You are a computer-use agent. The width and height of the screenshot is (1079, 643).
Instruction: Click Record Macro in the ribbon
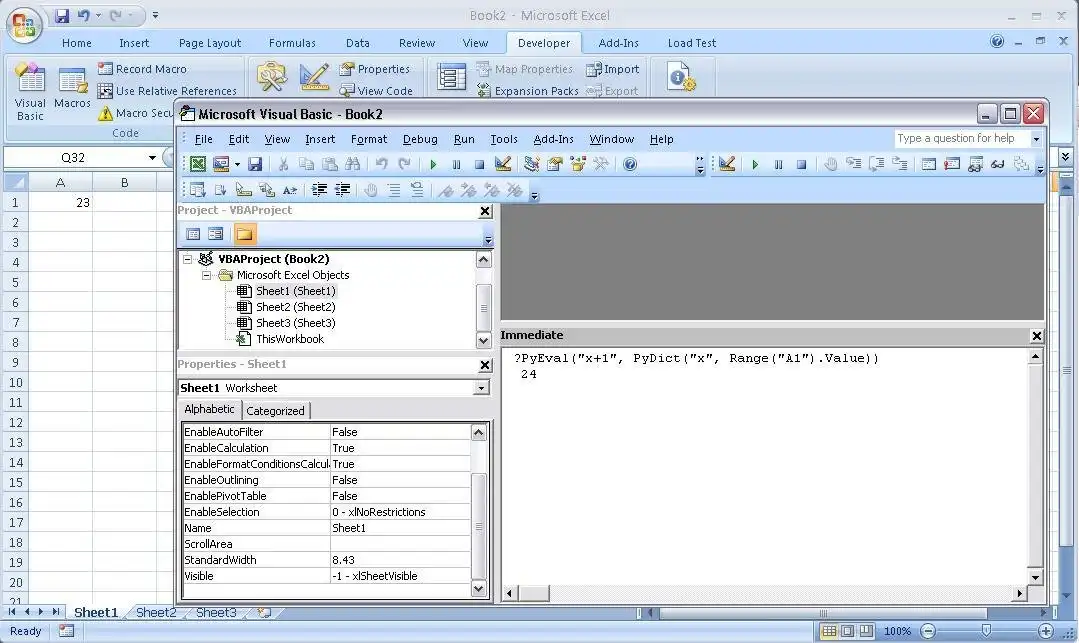(x=142, y=69)
